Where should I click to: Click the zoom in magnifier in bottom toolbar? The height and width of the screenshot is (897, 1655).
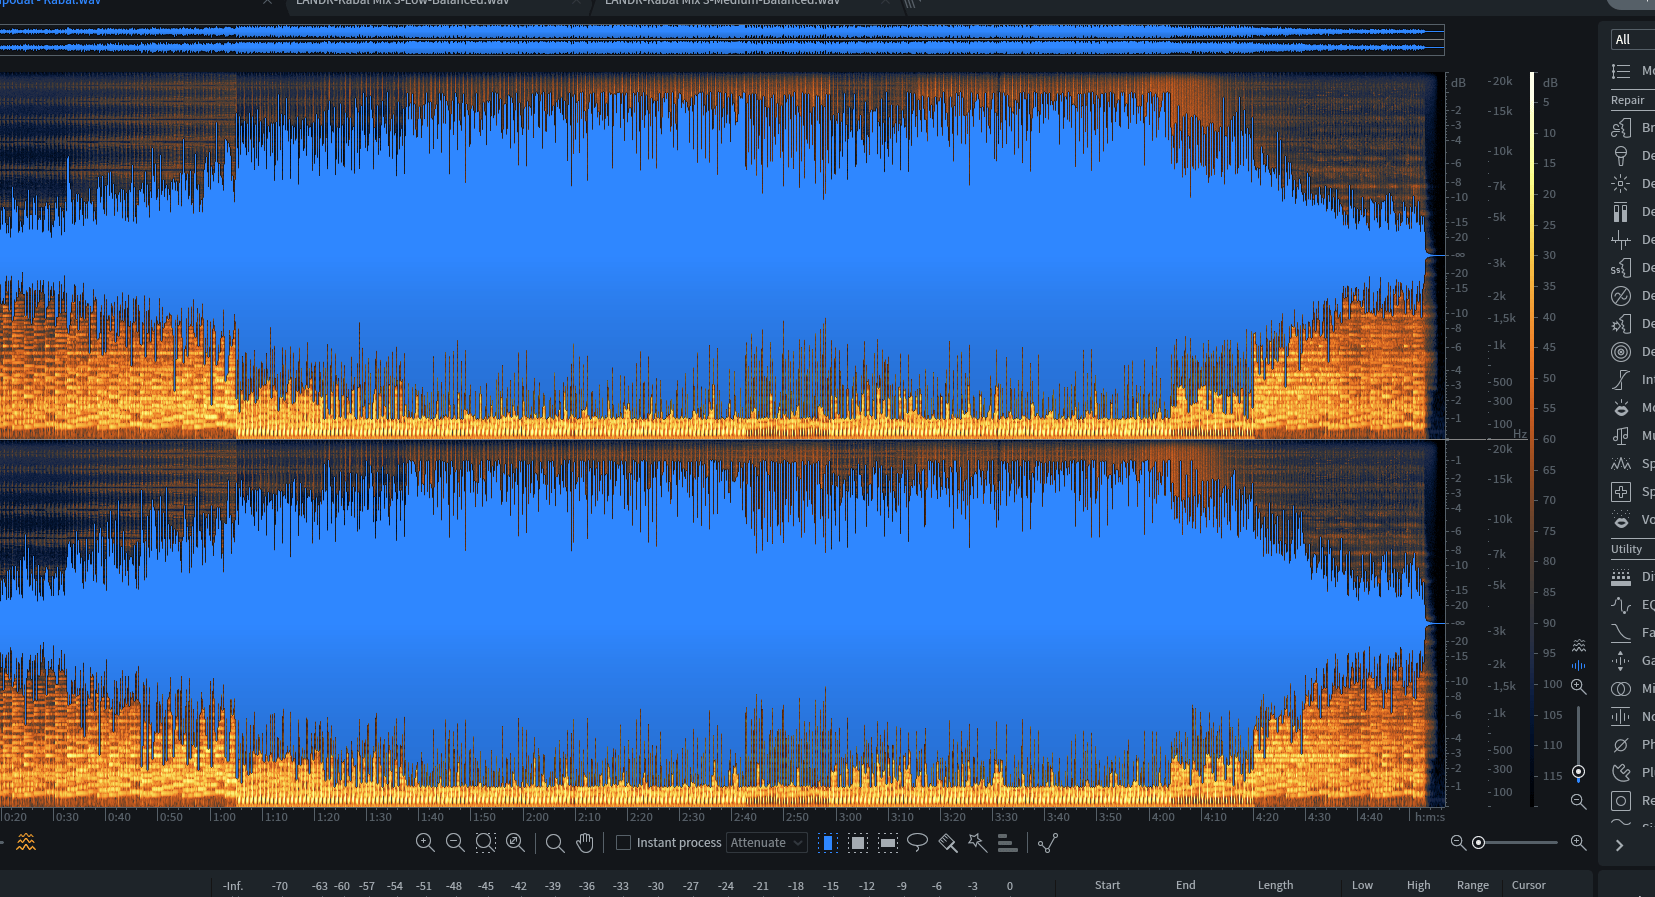pos(425,843)
